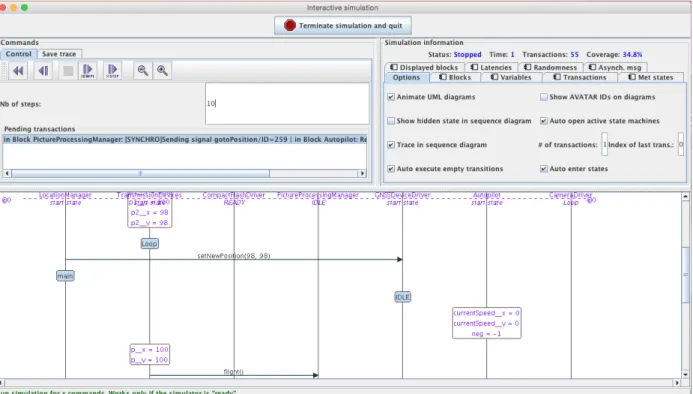Switch to the Latencies tab
Screen dimensions: 693x394
pyautogui.click(x=491, y=67)
